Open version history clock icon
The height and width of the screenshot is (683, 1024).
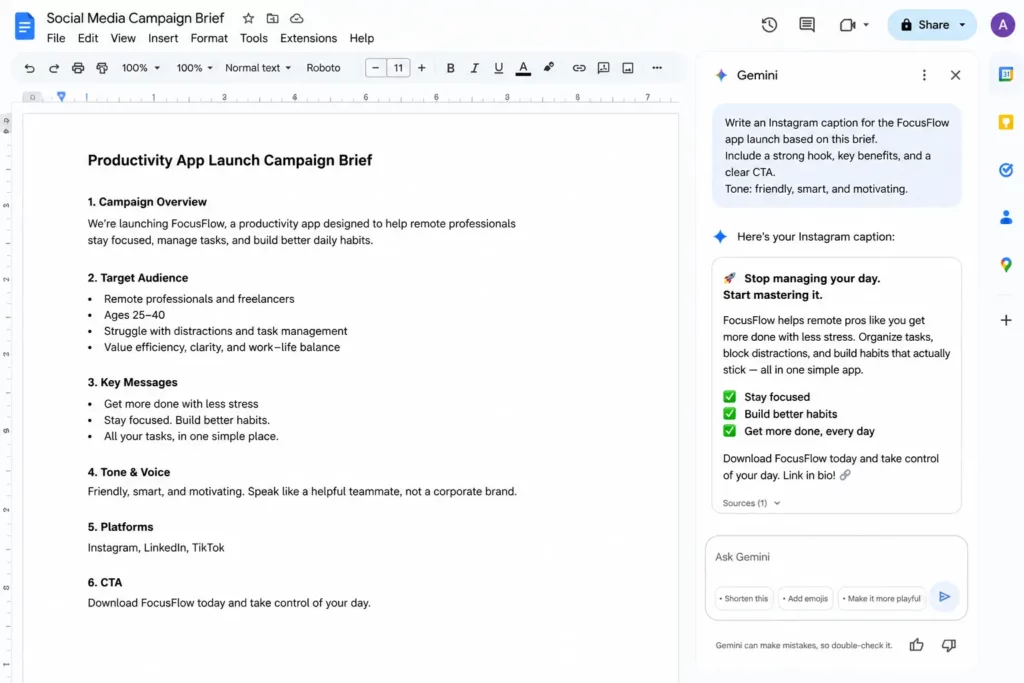click(769, 25)
